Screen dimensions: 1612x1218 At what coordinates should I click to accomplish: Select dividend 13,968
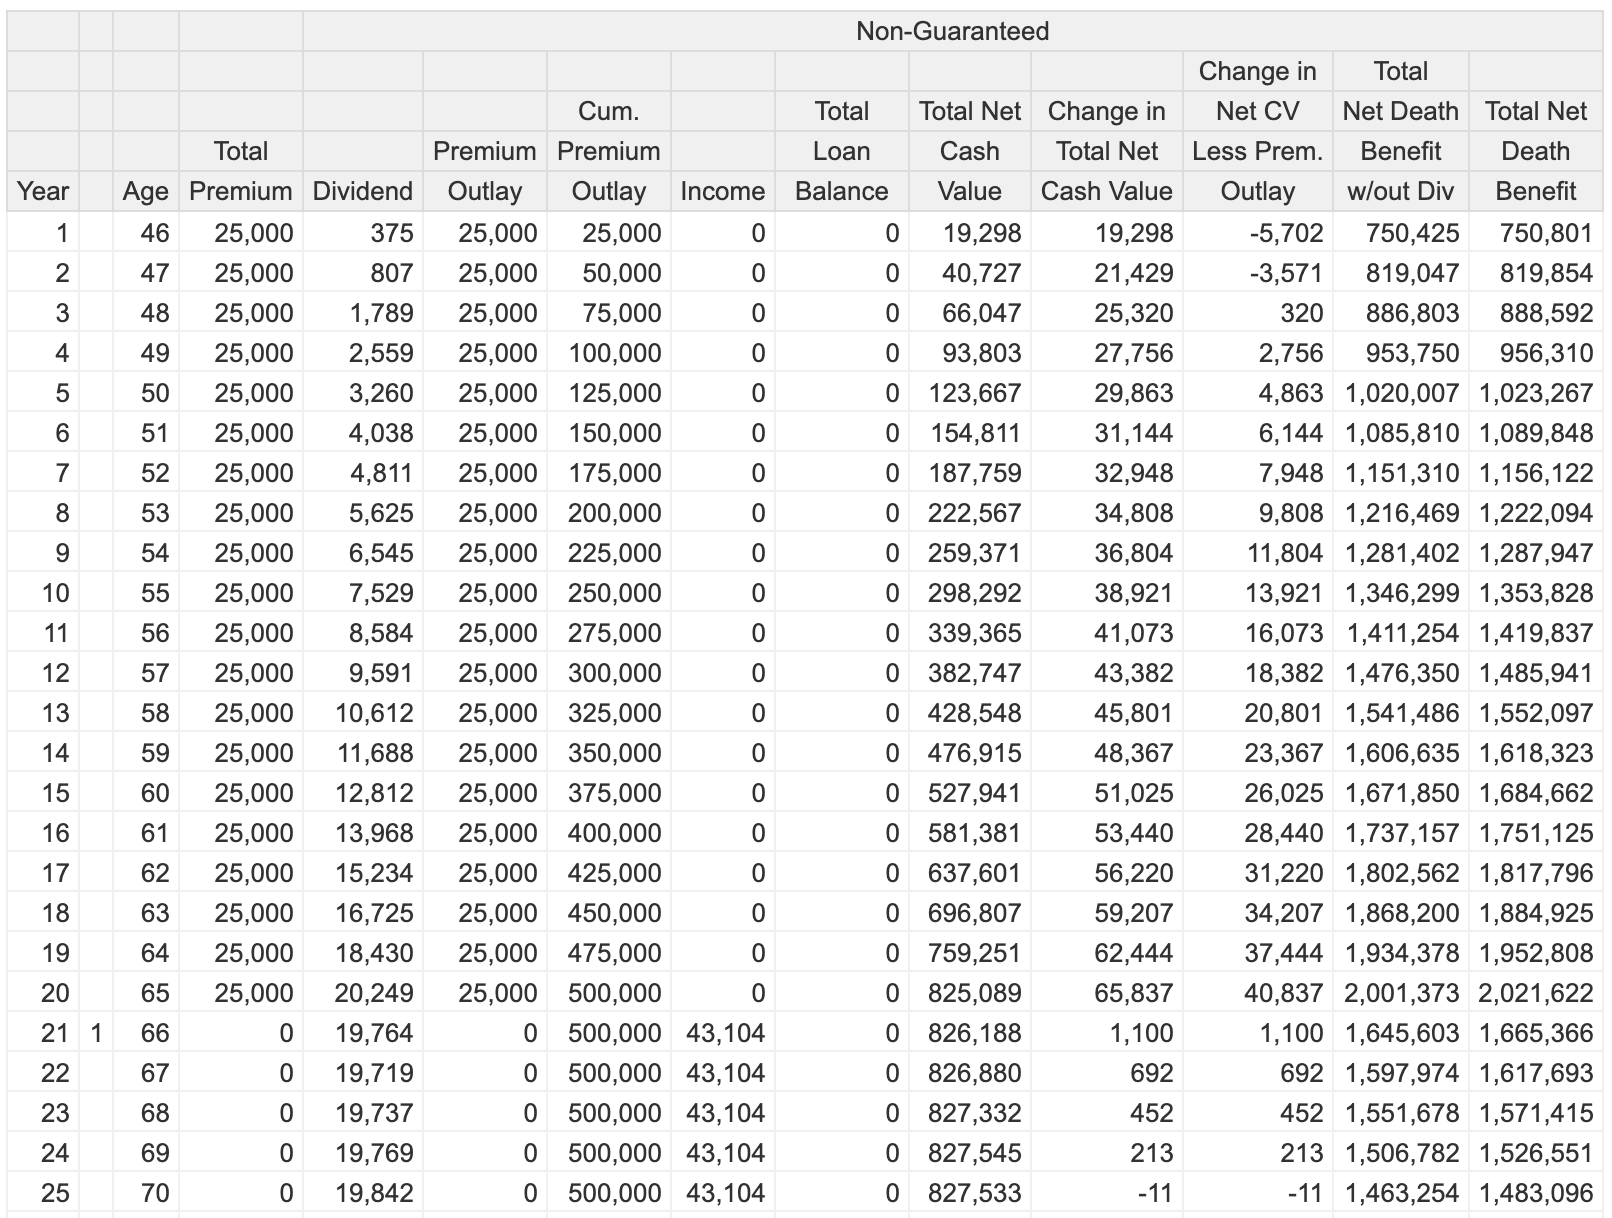[x=363, y=833]
